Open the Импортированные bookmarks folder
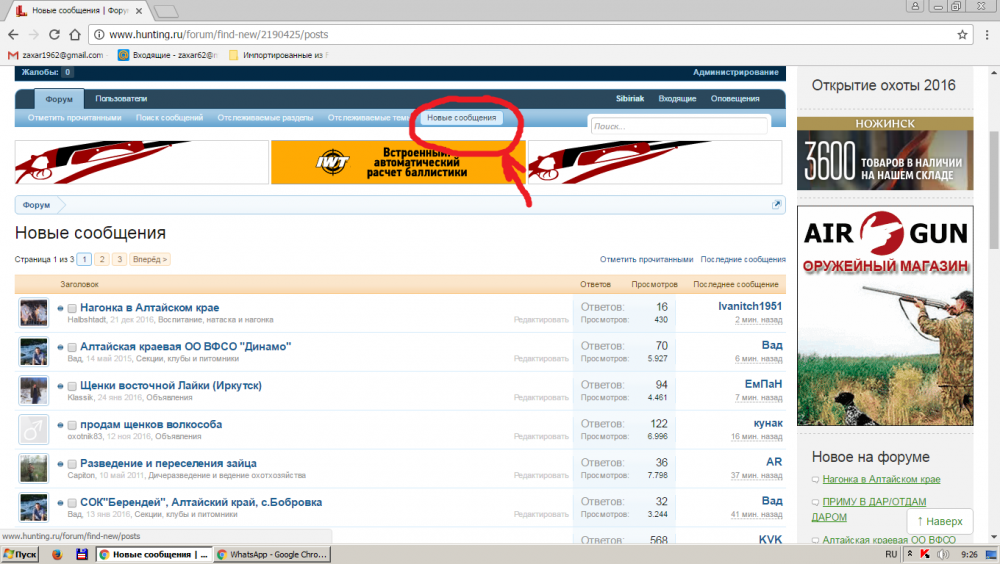This screenshot has width=1000, height=564. click(278, 55)
